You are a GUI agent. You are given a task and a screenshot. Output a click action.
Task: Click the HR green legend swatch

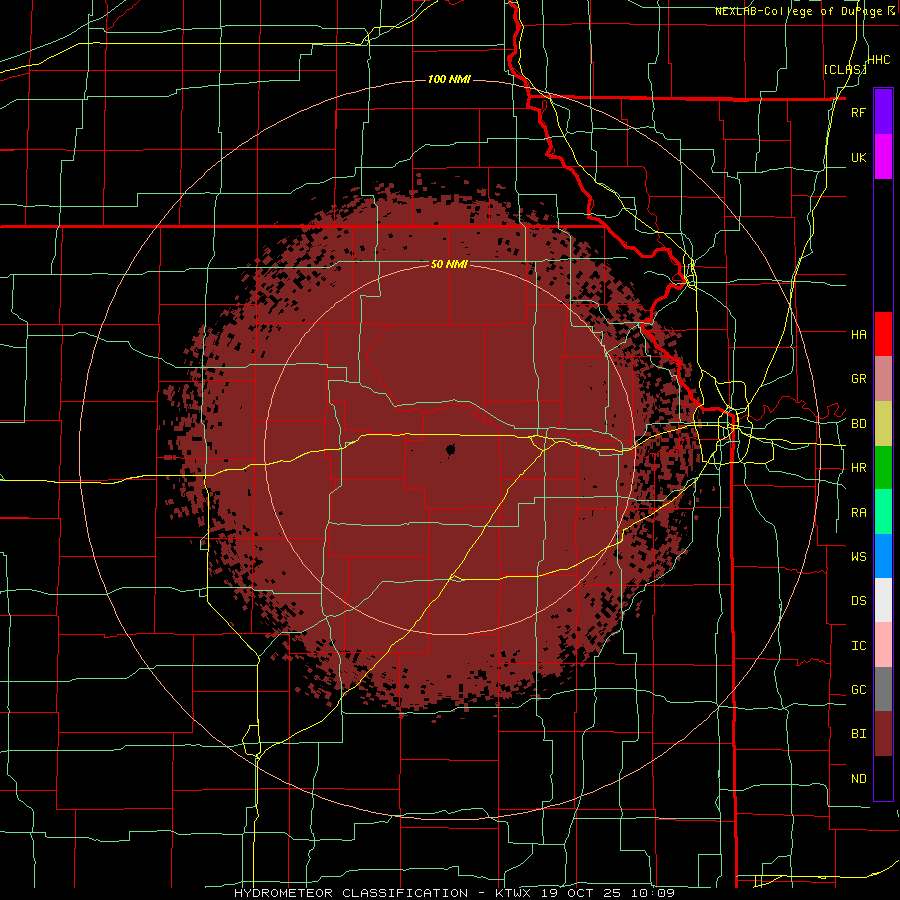point(883,467)
